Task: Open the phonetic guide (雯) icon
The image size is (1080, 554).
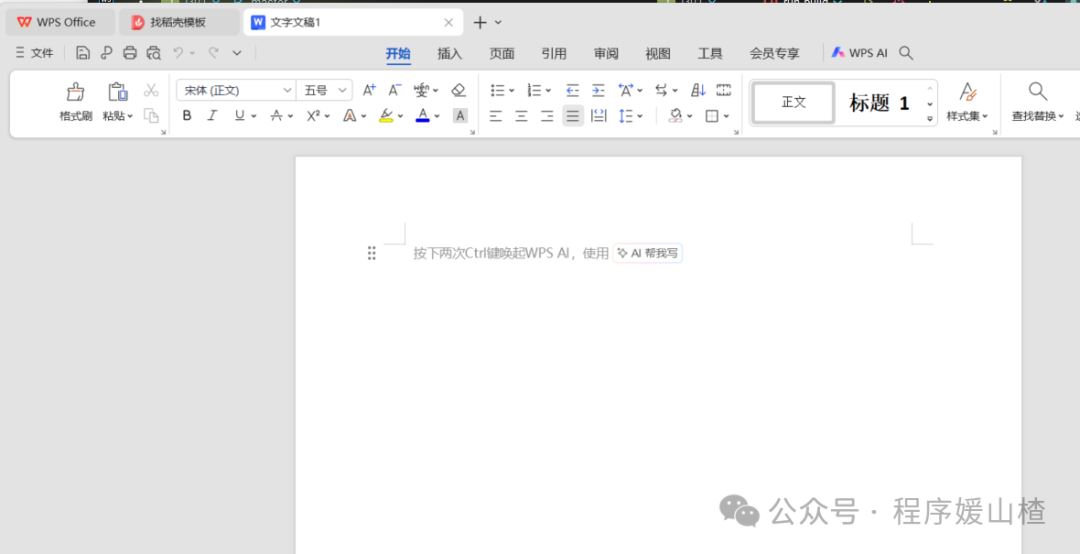Action: (x=421, y=90)
